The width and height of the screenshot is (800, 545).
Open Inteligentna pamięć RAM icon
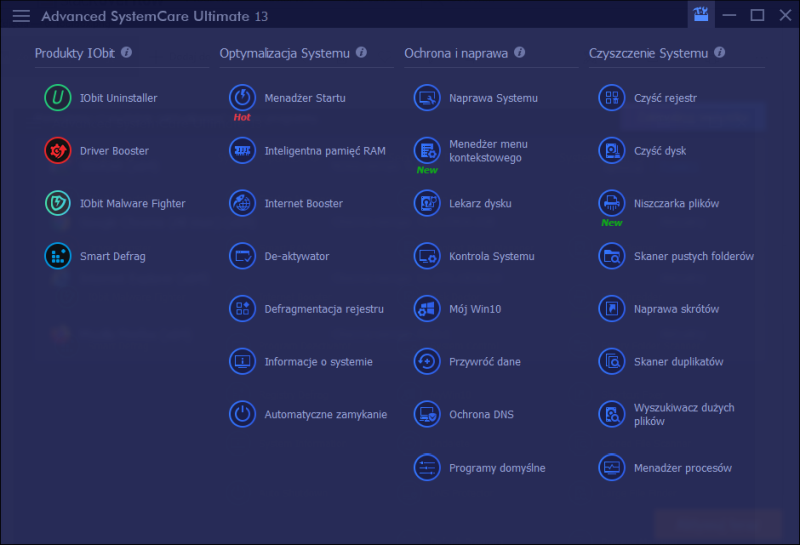pyautogui.click(x=242, y=151)
